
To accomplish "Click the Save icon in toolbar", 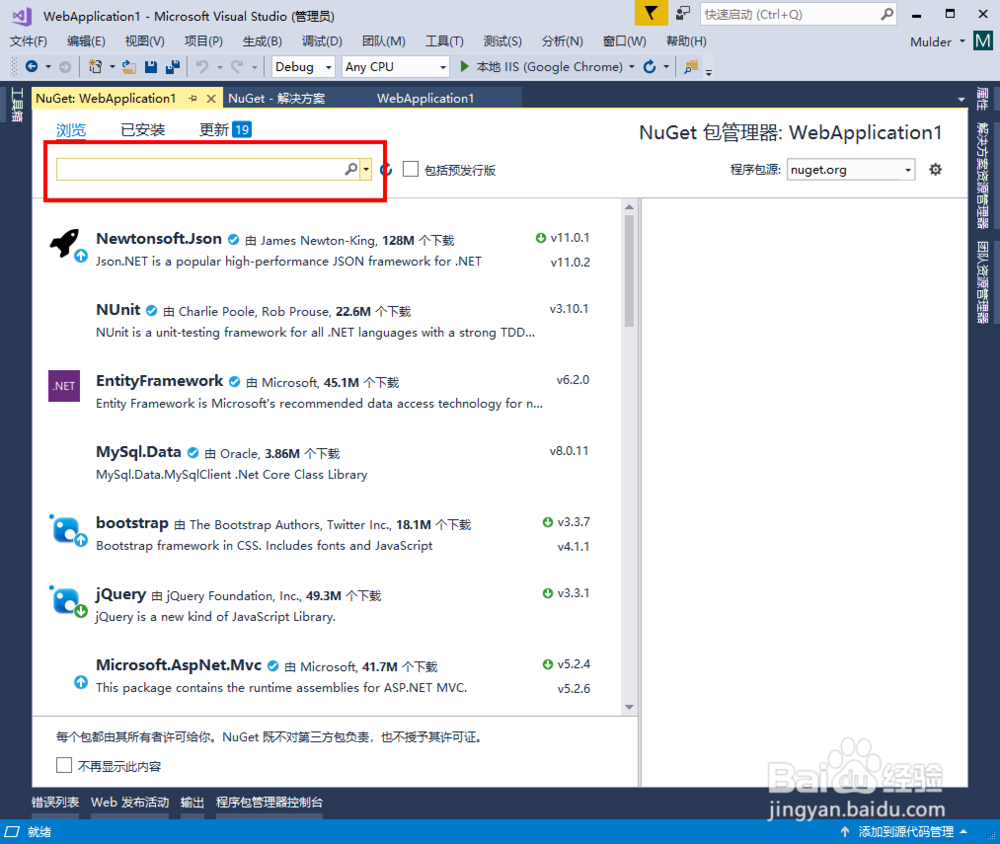I will pyautogui.click(x=151, y=66).
